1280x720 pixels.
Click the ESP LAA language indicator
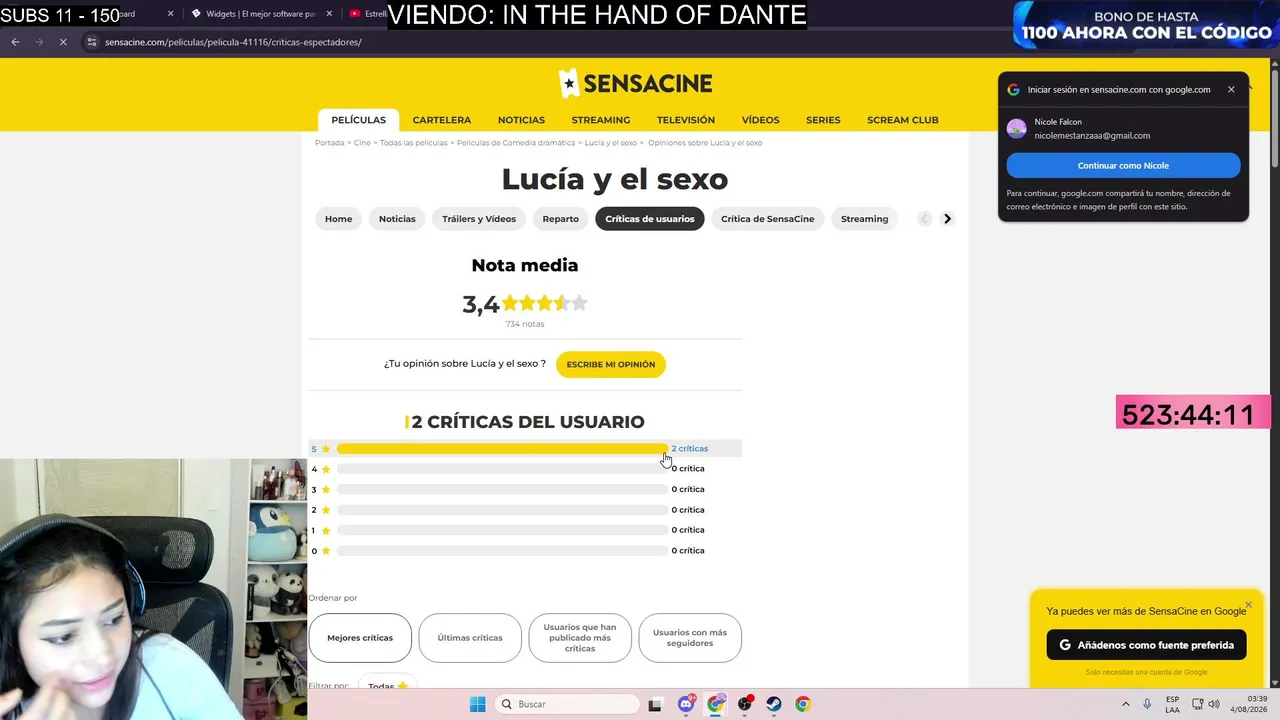[x=1173, y=704]
